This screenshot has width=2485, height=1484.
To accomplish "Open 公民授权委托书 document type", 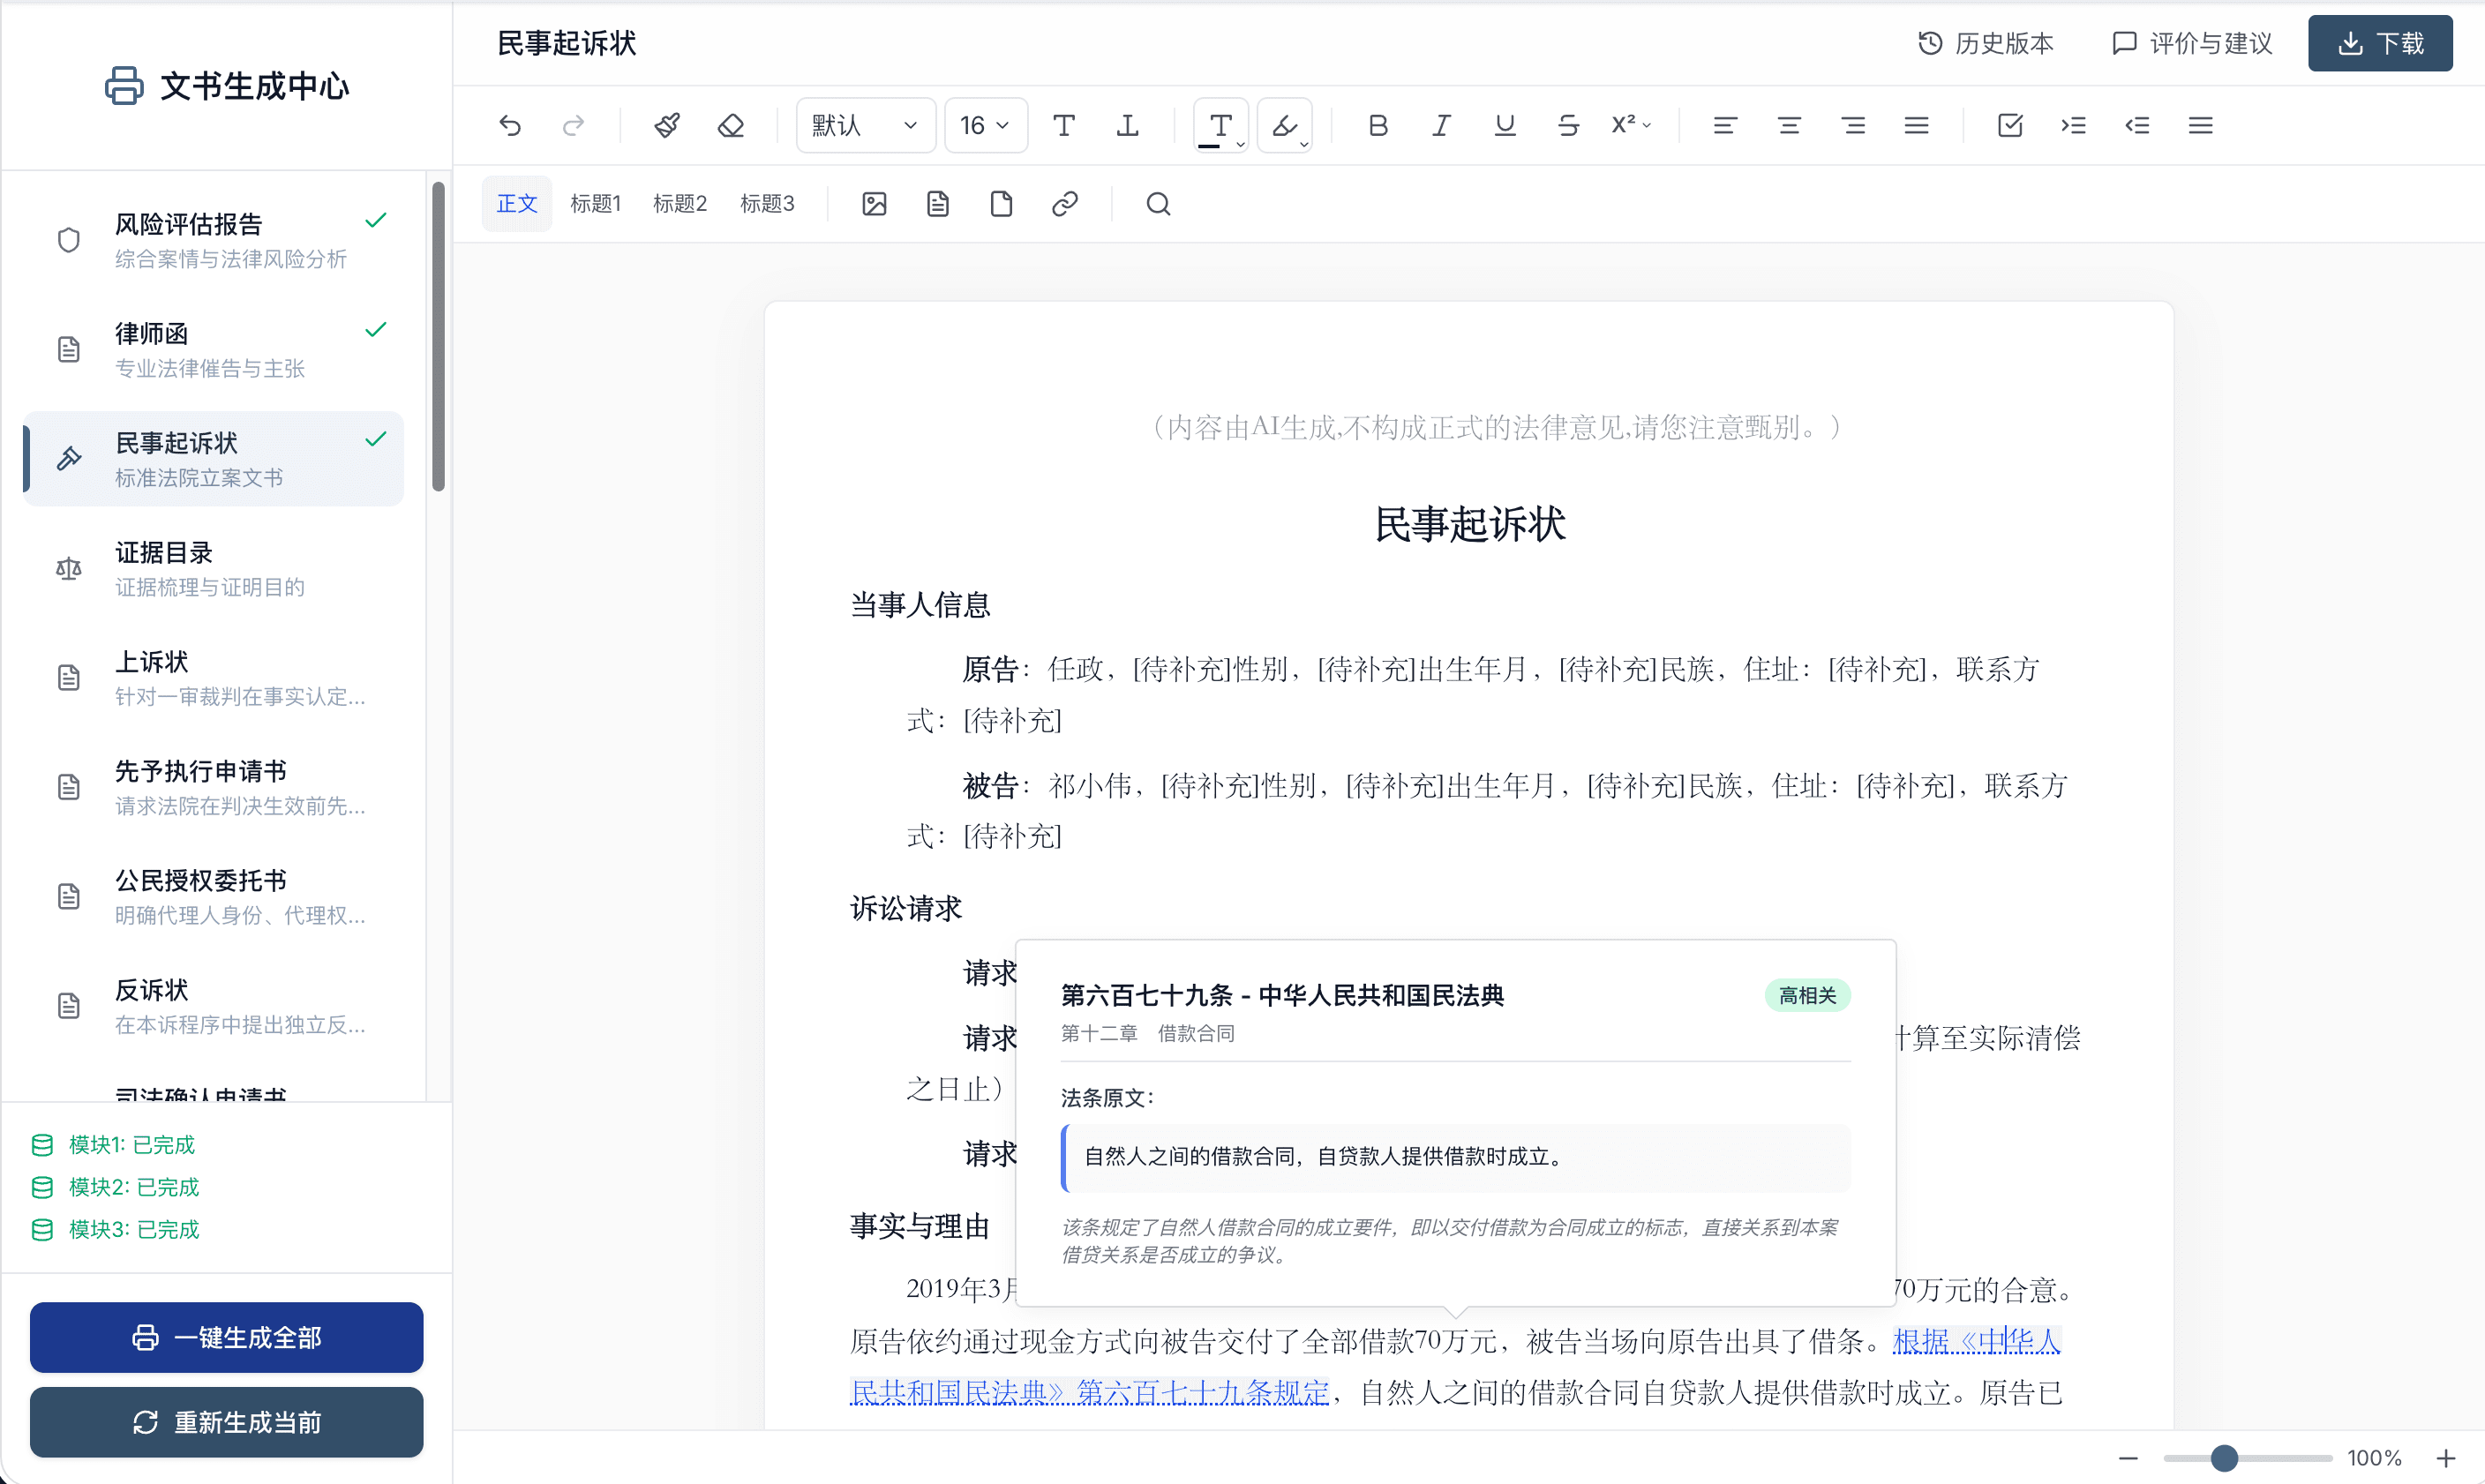I will pyautogui.click(x=213, y=897).
